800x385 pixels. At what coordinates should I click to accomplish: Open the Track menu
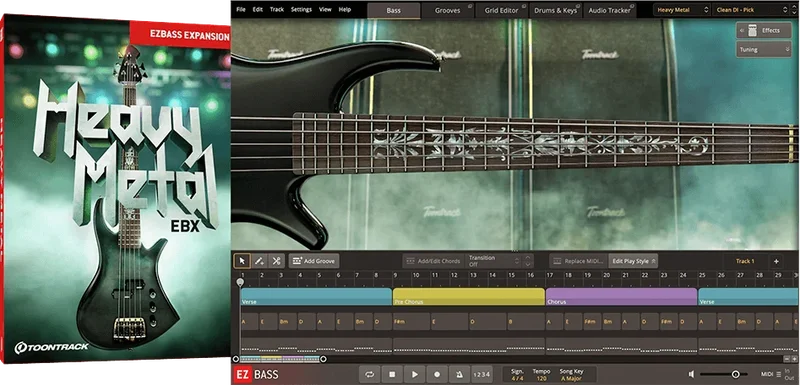click(277, 10)
